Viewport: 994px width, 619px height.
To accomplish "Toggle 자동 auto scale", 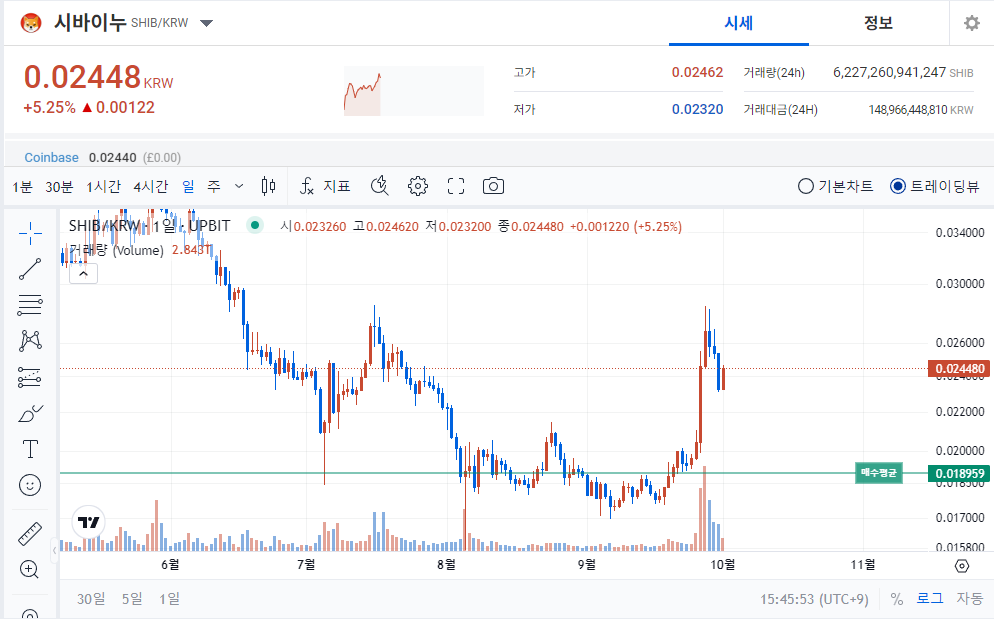I will [969, 598].
